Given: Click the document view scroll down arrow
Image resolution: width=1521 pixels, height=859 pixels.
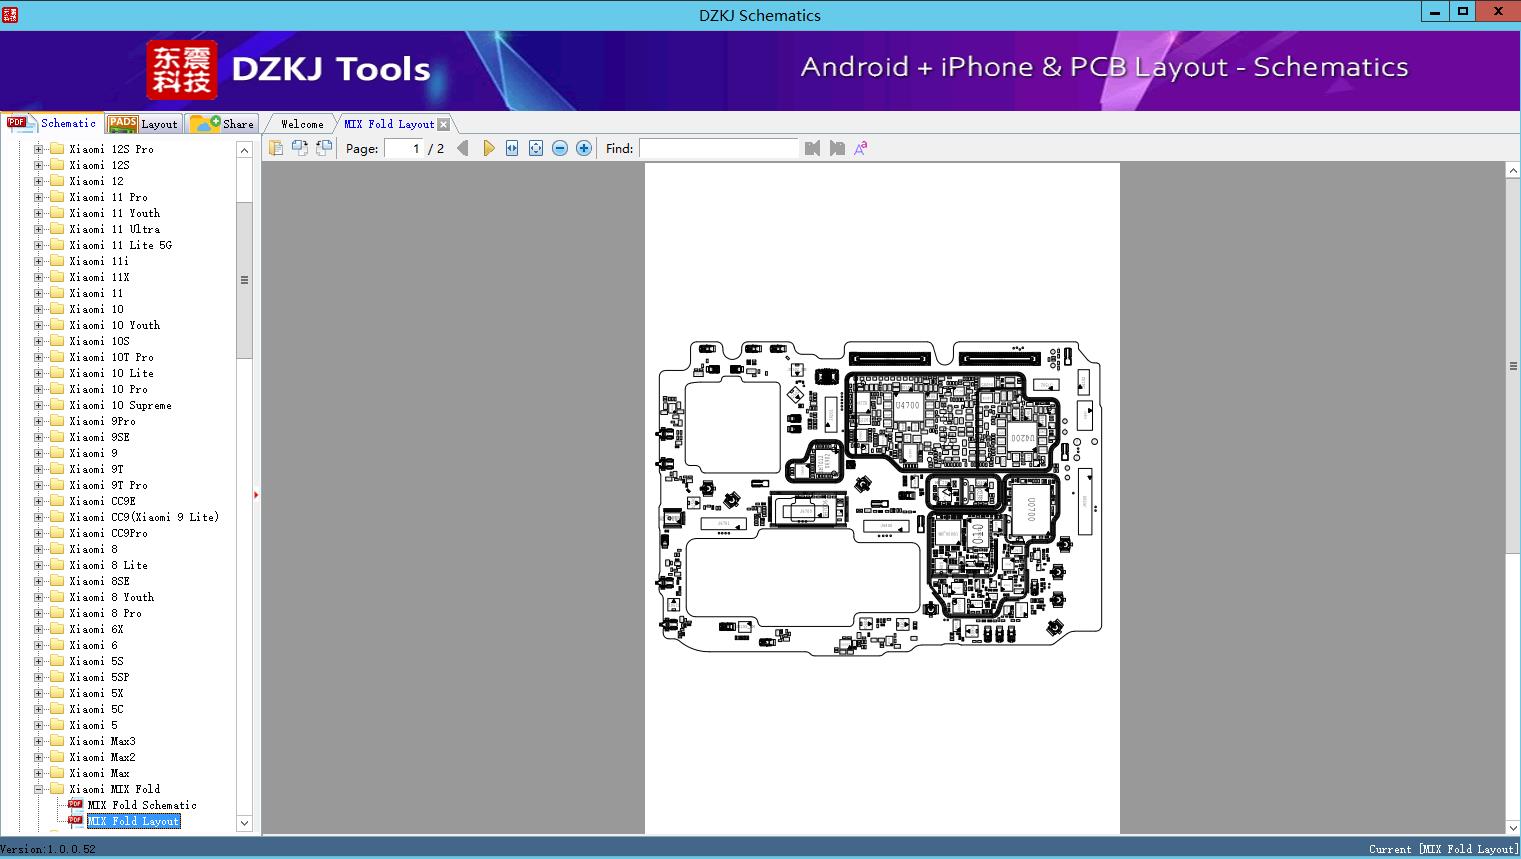Looking at the screenshot, I should tap(1513, 827).
